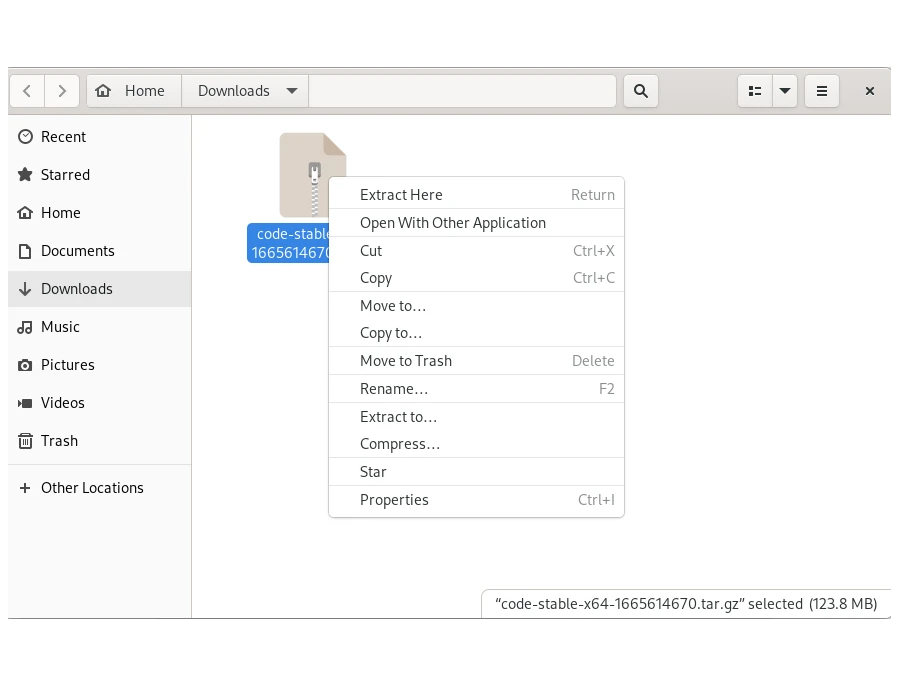Image resolution: width=900 pixels, height=675 pixels.
Task: Go to Home in the path bar
Action: tap(133, 91)
